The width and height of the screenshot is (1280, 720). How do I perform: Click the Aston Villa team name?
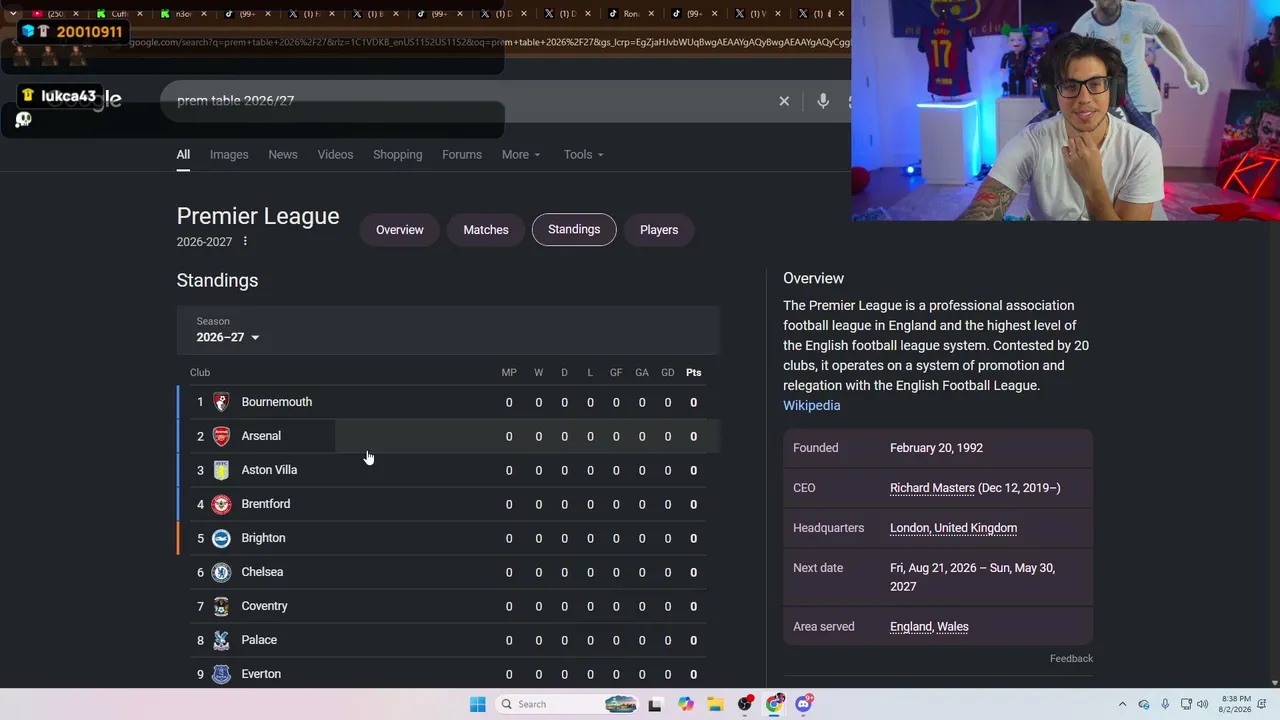pyautogui.click(x=269, y=470)
